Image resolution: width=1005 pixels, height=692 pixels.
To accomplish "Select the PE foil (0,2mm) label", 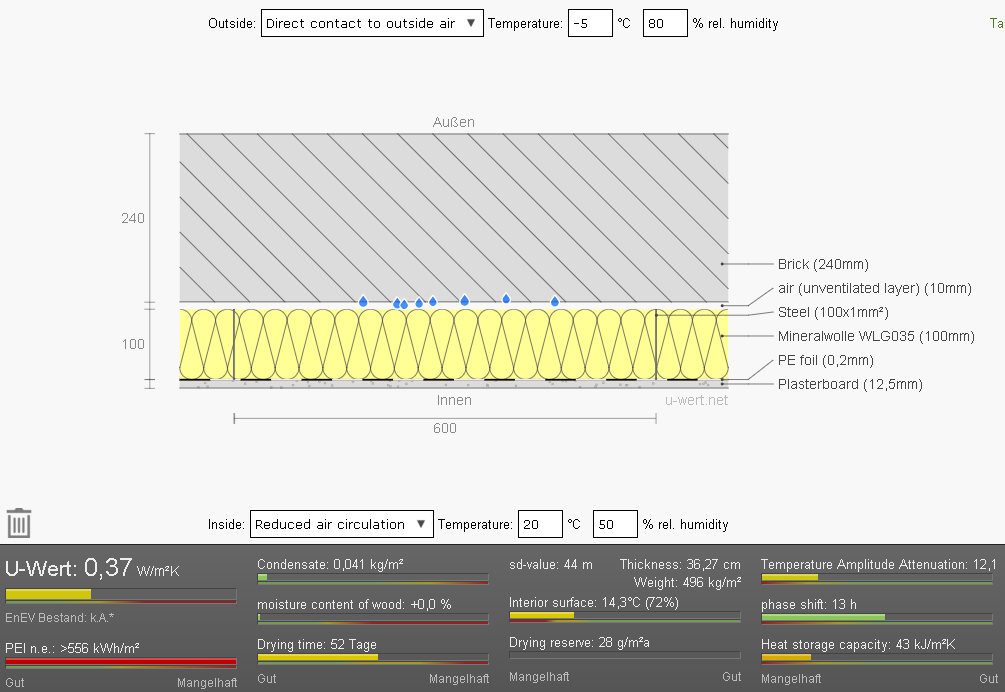I will (825, 360).
